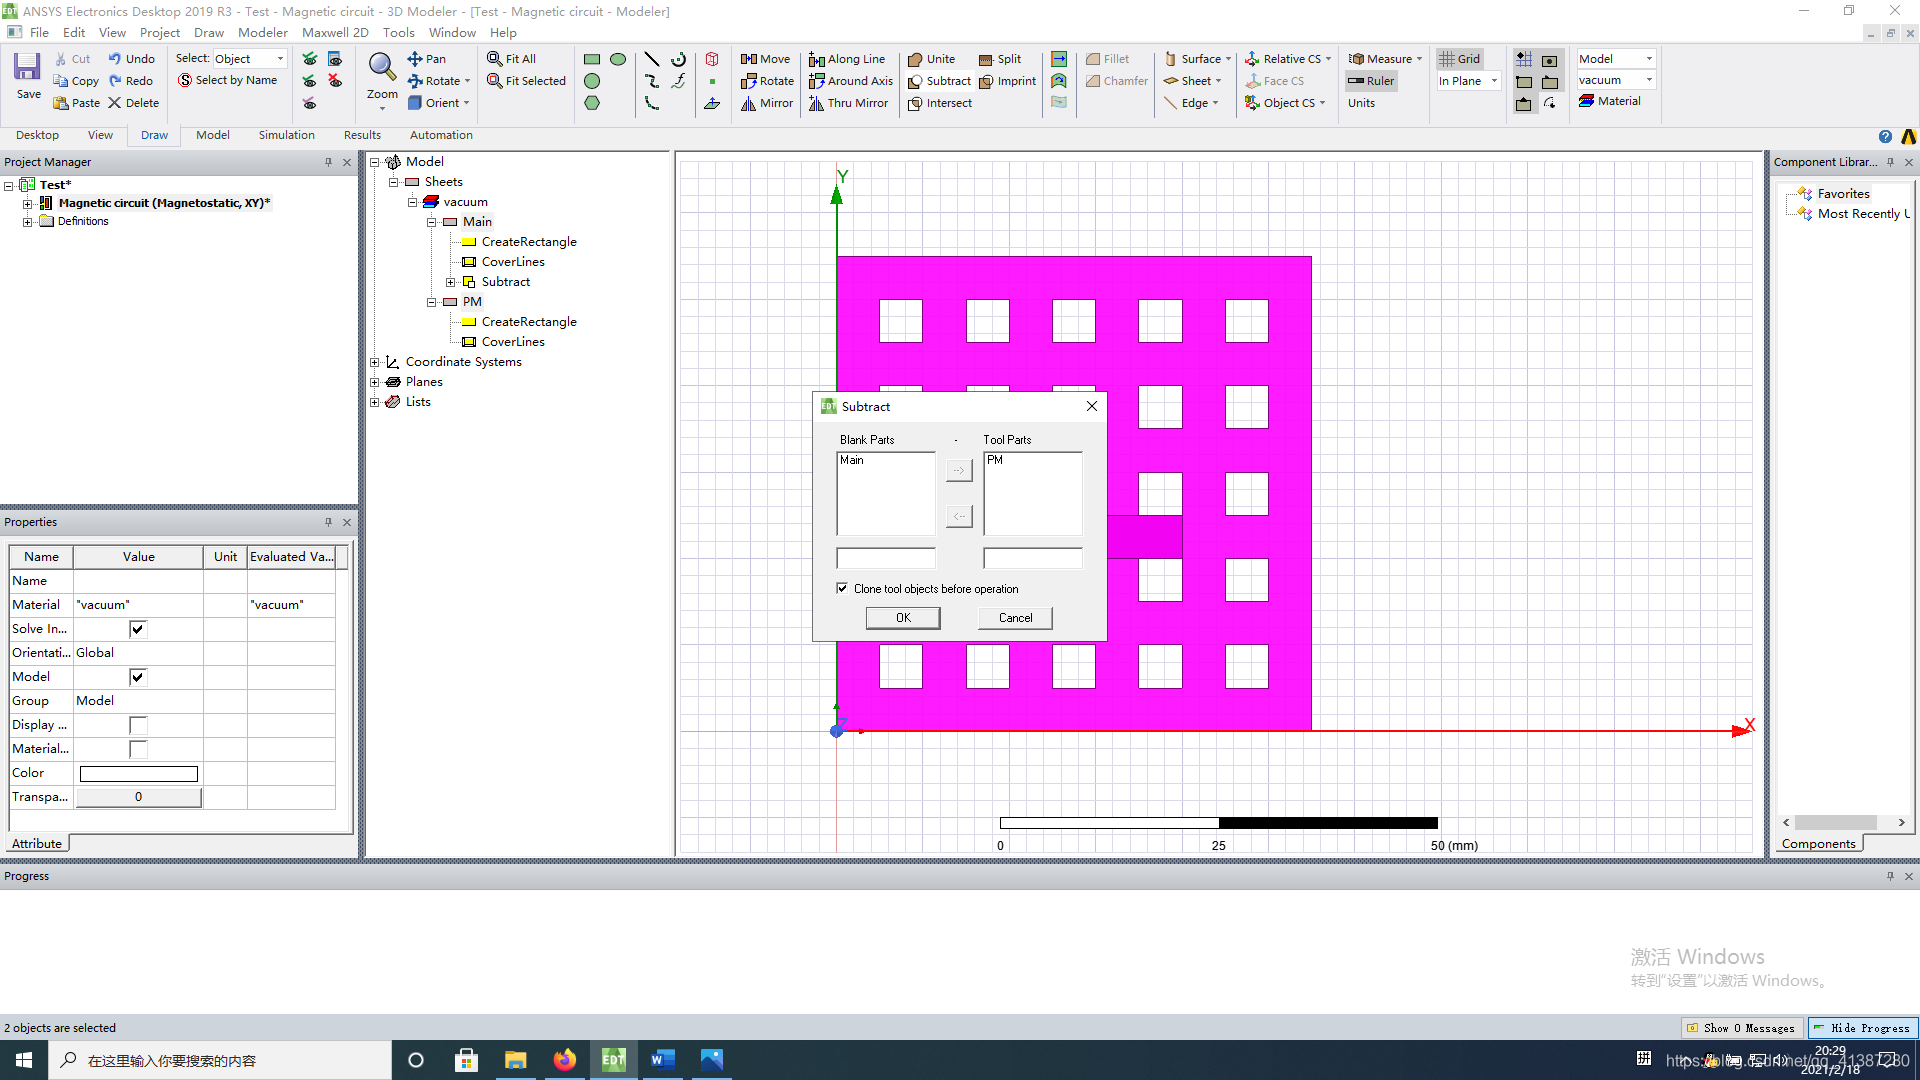Screen dimensions: 1920x1080
Task: Select PM in Tool Parts list
Action: point(995,460)
